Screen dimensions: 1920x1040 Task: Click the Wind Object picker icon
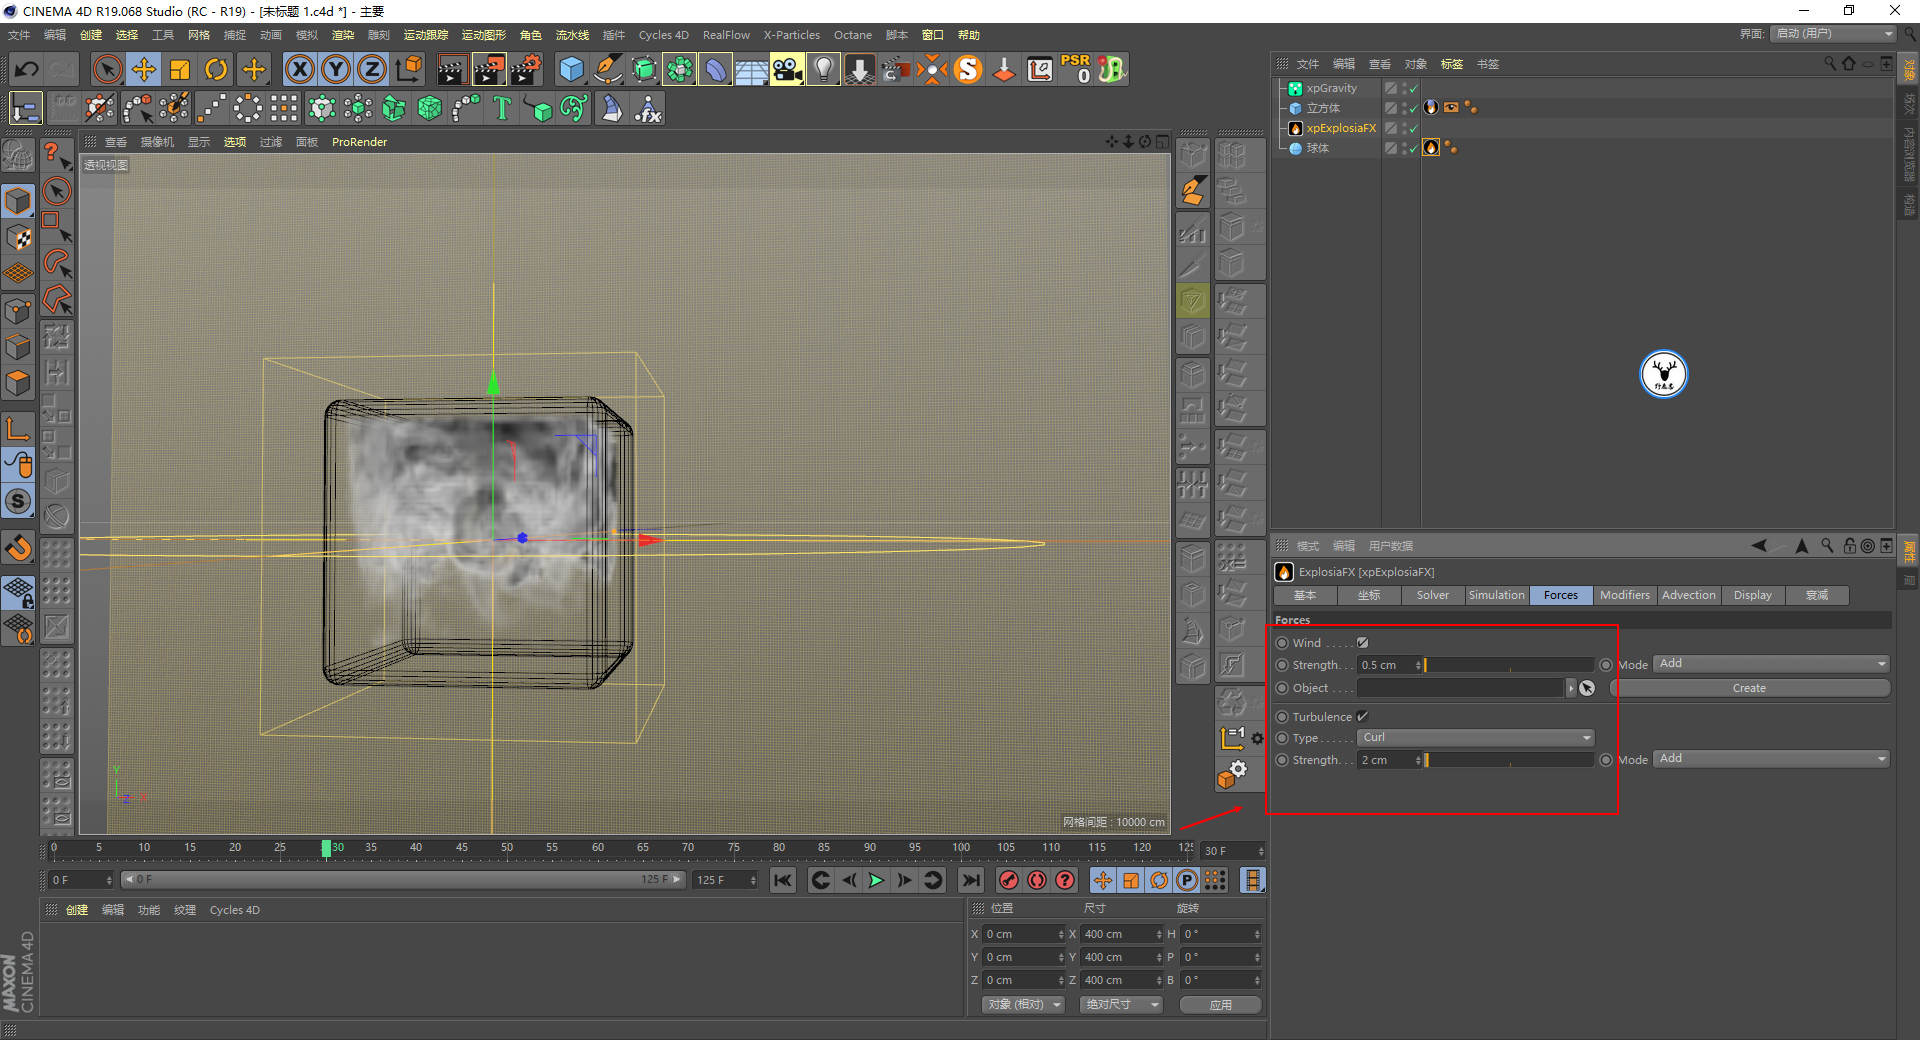click(1587, 688)
